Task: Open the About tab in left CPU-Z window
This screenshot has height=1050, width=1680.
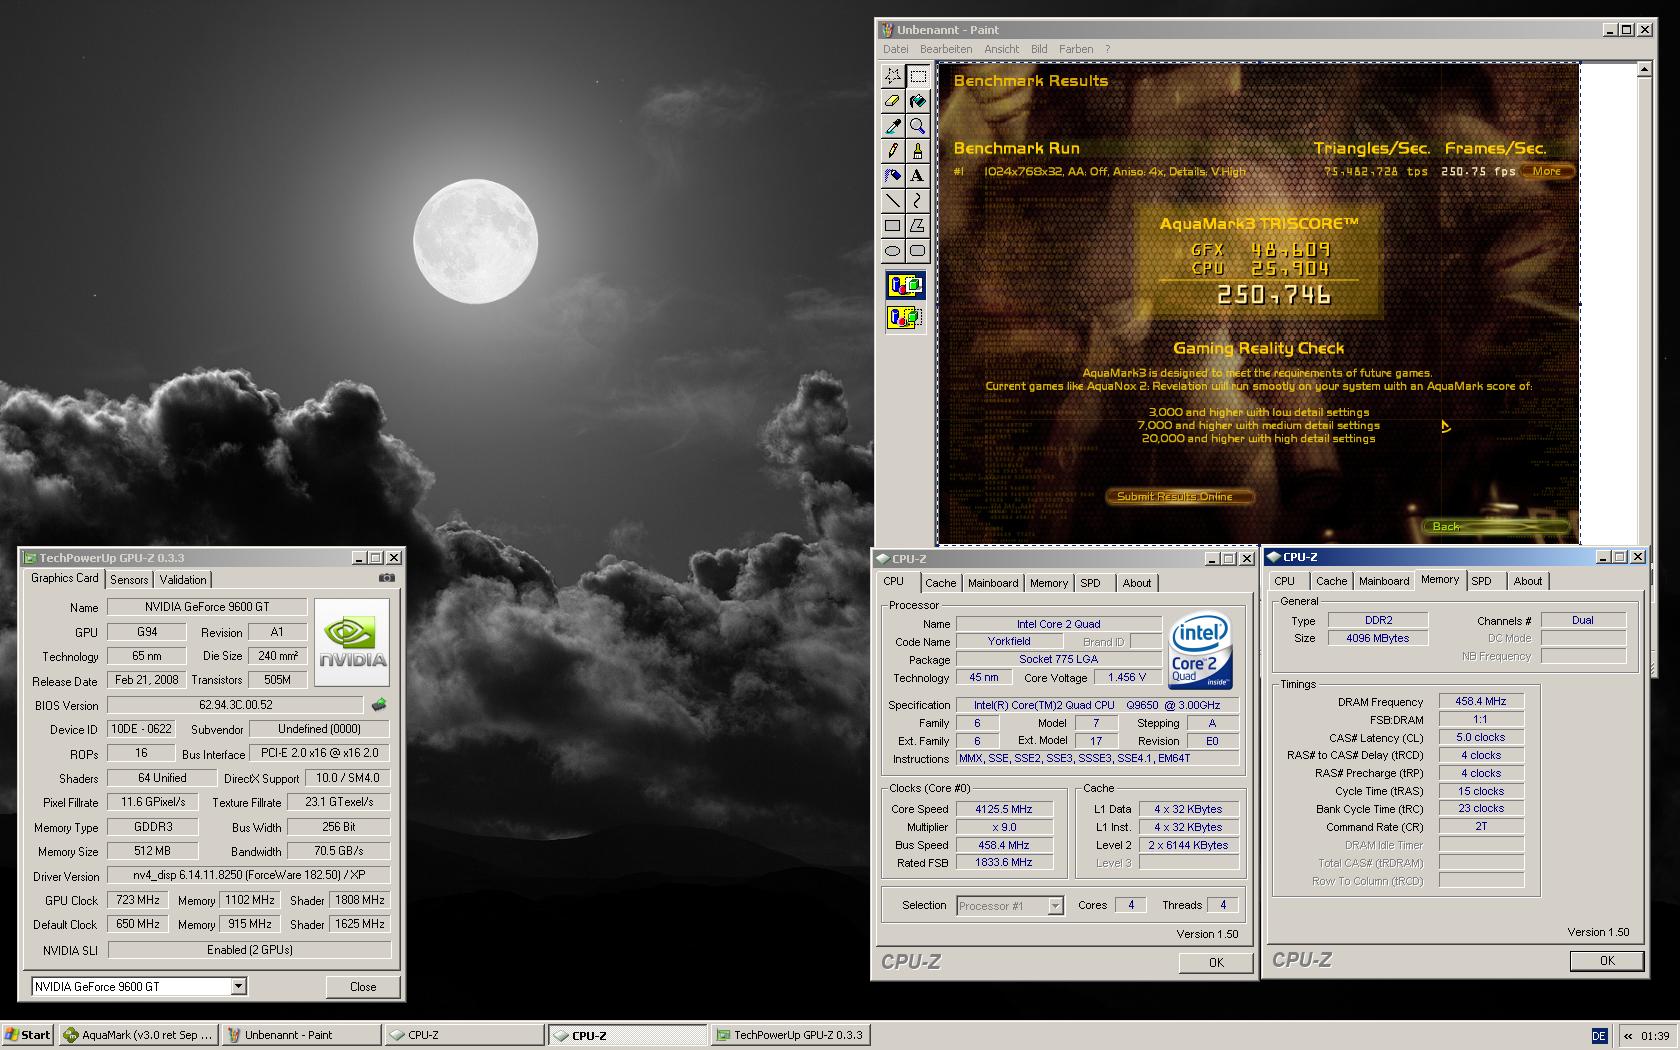Action: 1137,583
